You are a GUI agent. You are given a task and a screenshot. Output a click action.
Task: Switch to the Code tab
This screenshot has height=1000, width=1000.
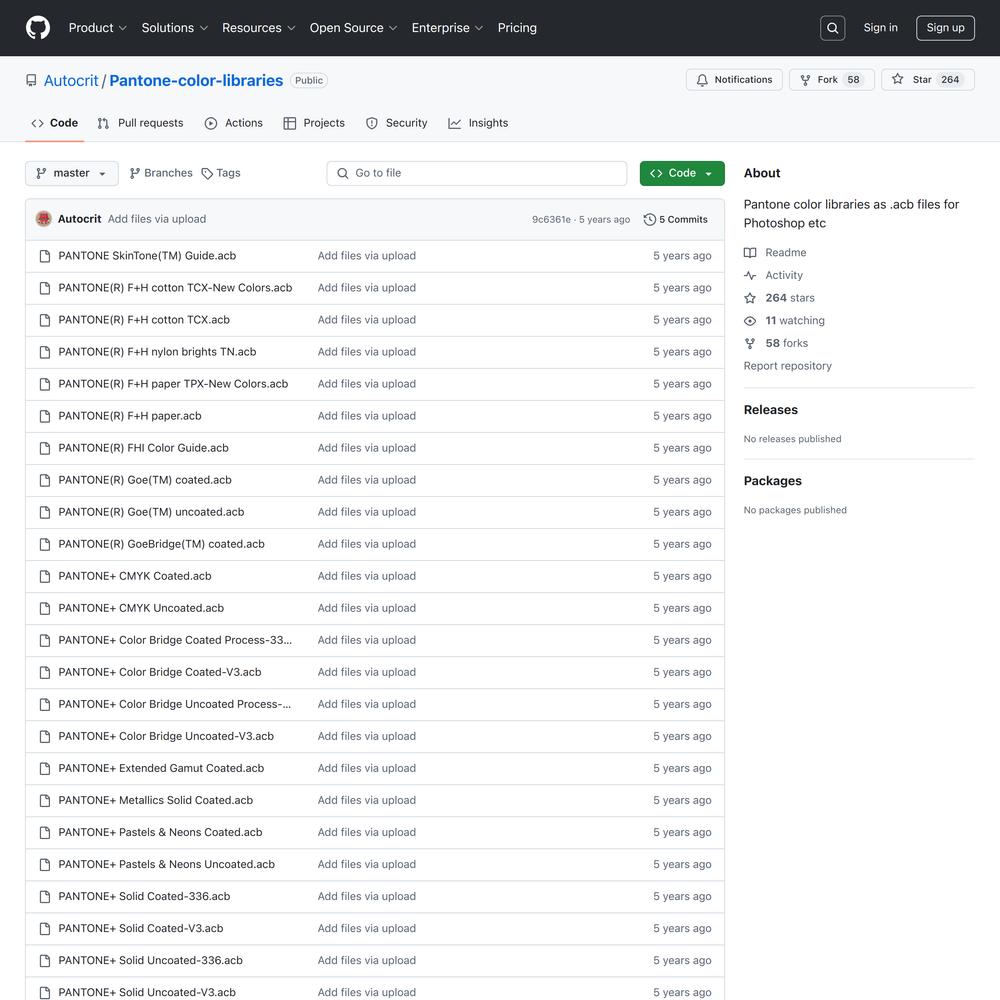55,123
